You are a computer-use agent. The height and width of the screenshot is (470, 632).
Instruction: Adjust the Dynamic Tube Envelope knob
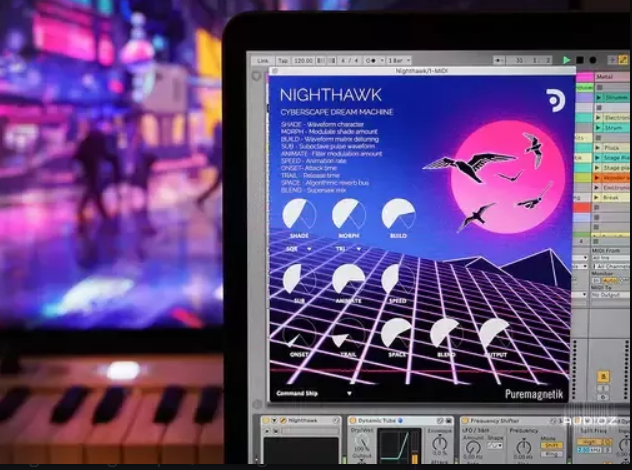click(439, 443)
